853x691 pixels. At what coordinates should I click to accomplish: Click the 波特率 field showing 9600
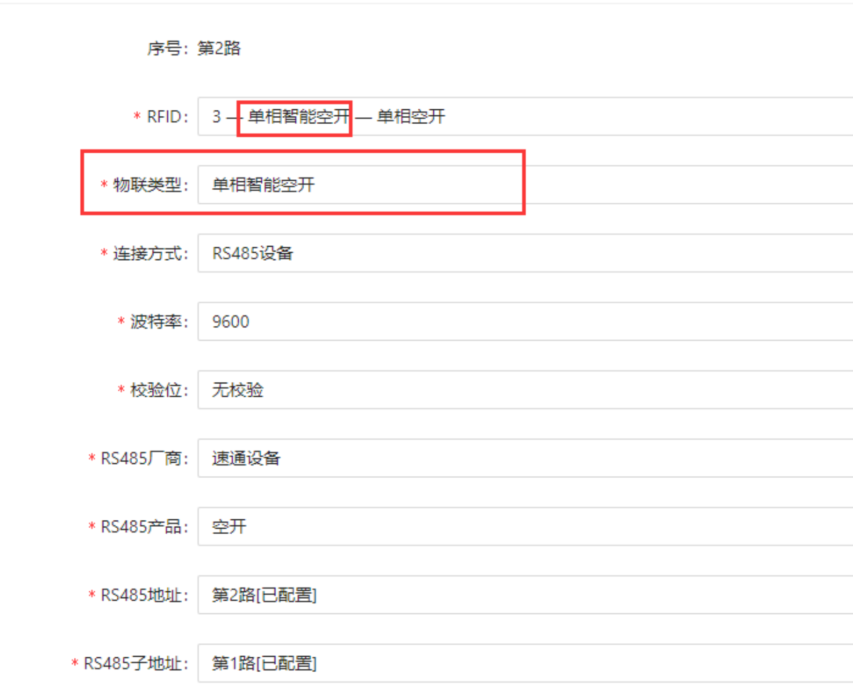point(524,321)
